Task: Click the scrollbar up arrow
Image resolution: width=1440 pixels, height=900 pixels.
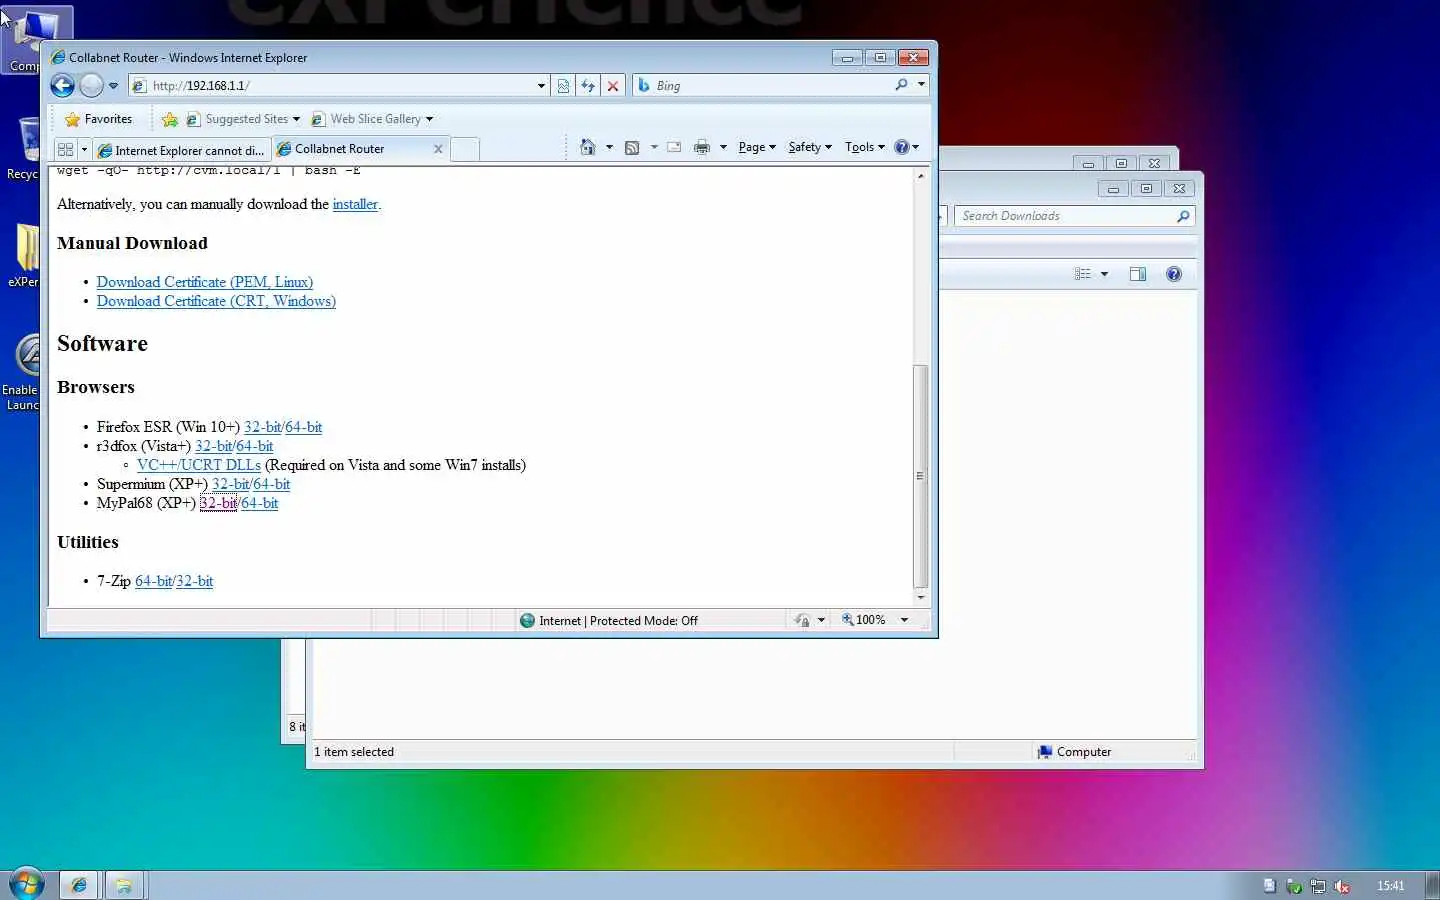Action: point(920,175)
